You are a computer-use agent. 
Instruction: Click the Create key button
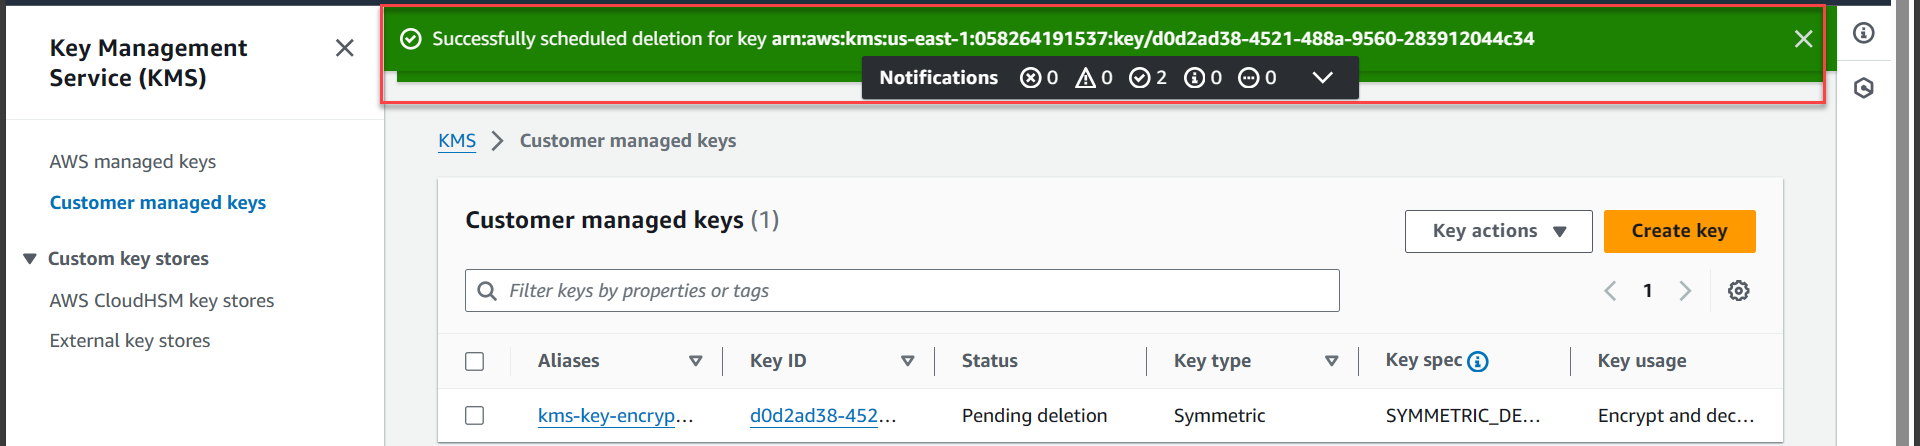click(1679, 231)
